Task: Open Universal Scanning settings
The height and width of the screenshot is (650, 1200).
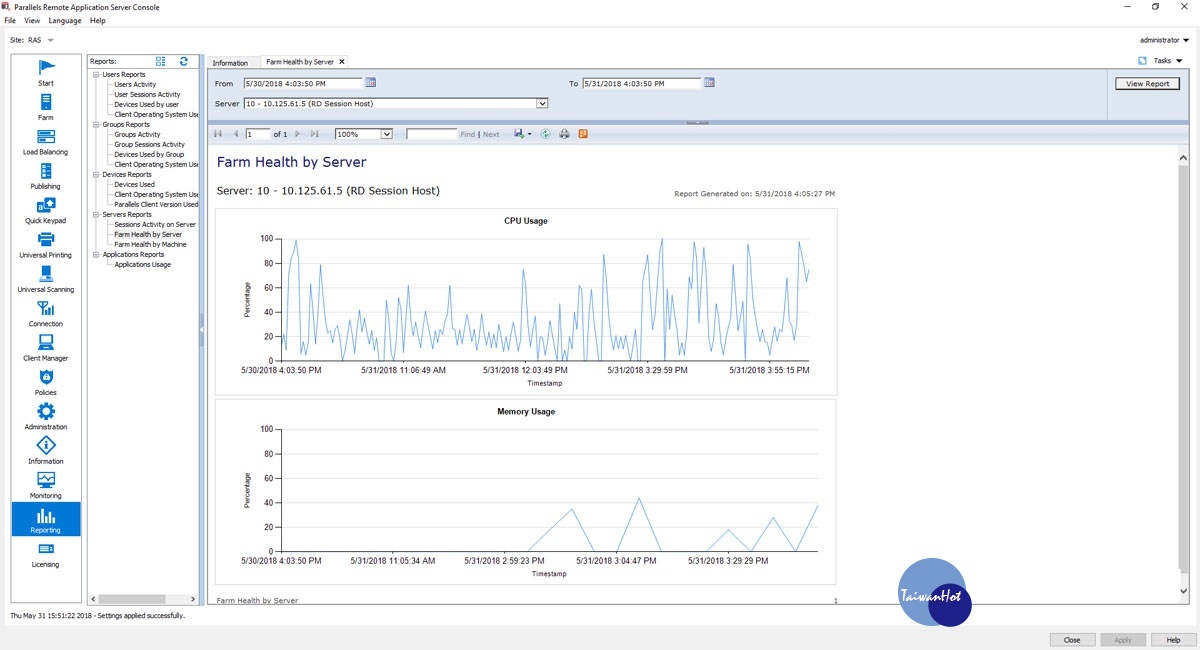Action: (x=46, y=279)
